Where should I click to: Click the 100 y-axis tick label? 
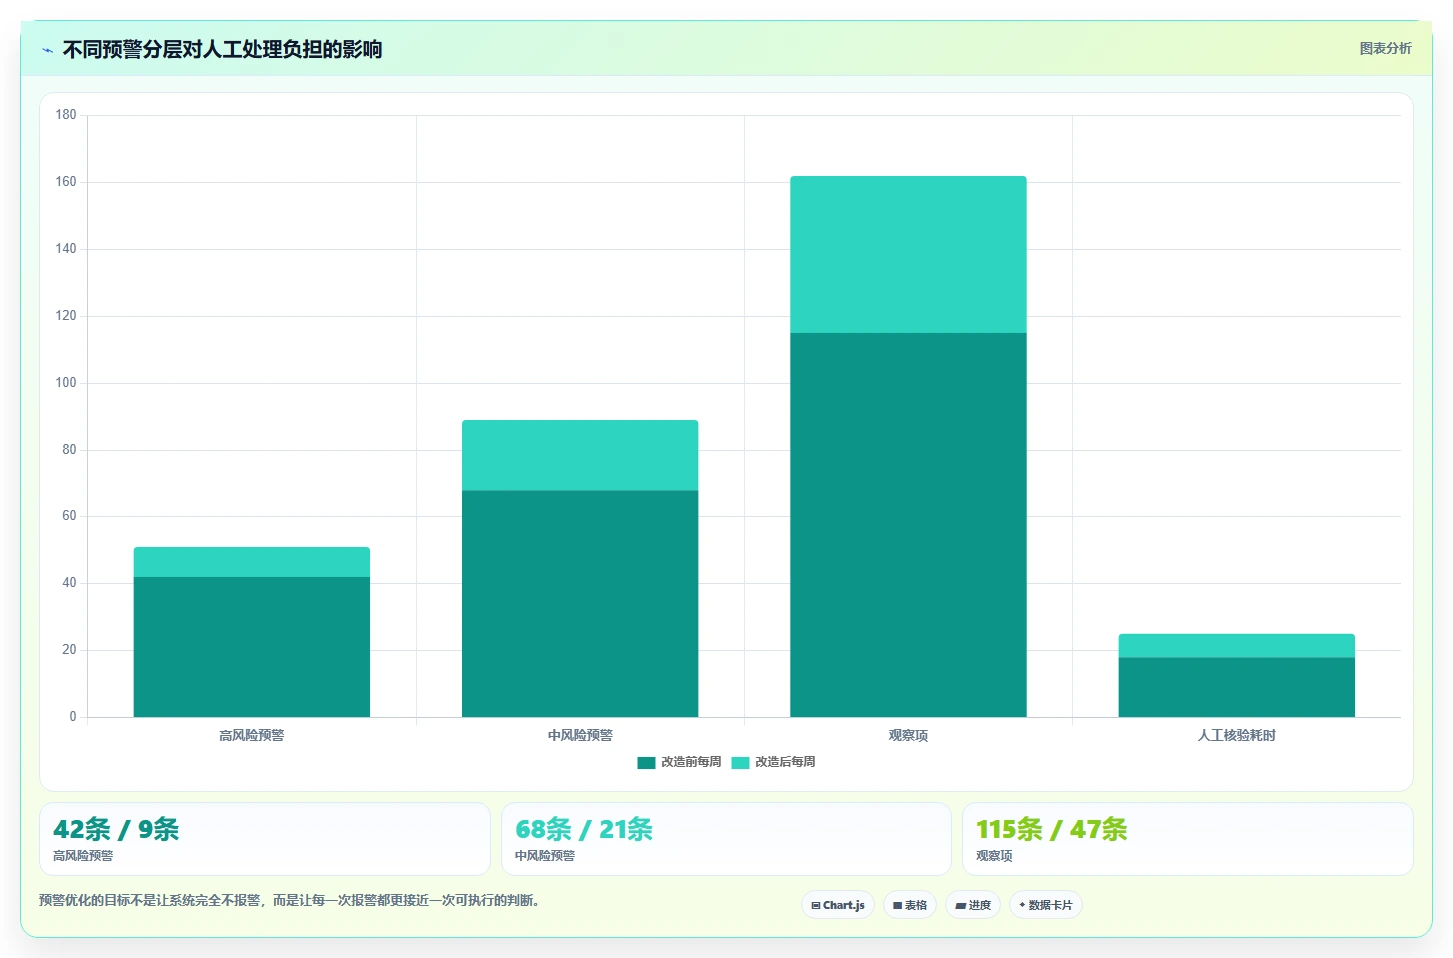(66, 383)
